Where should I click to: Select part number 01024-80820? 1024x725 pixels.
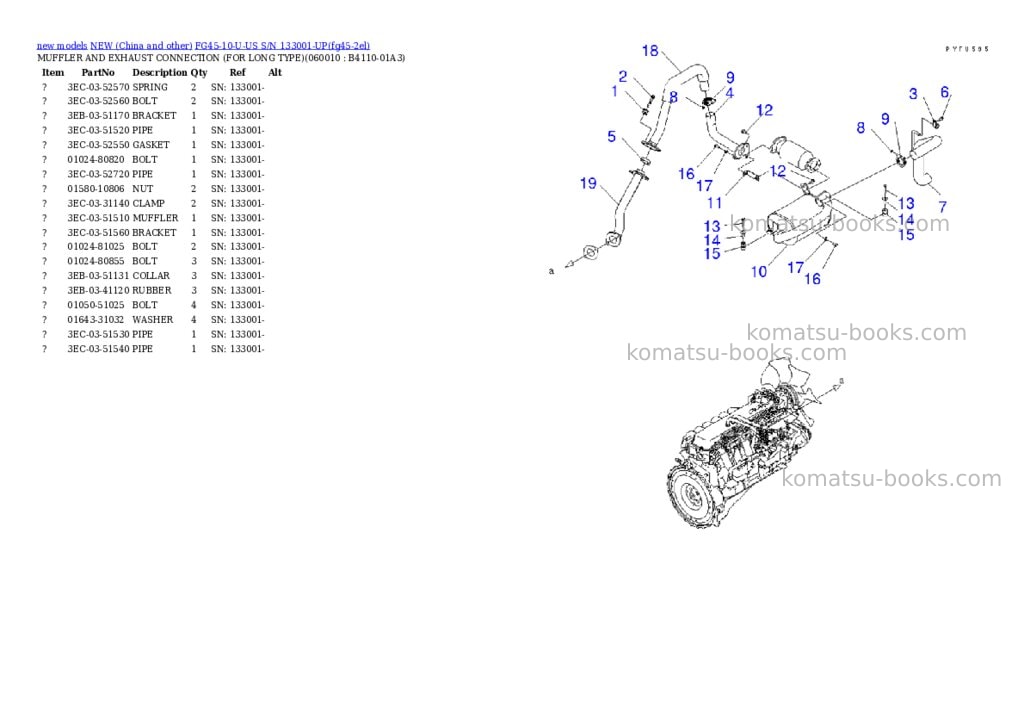pos(96,159)
